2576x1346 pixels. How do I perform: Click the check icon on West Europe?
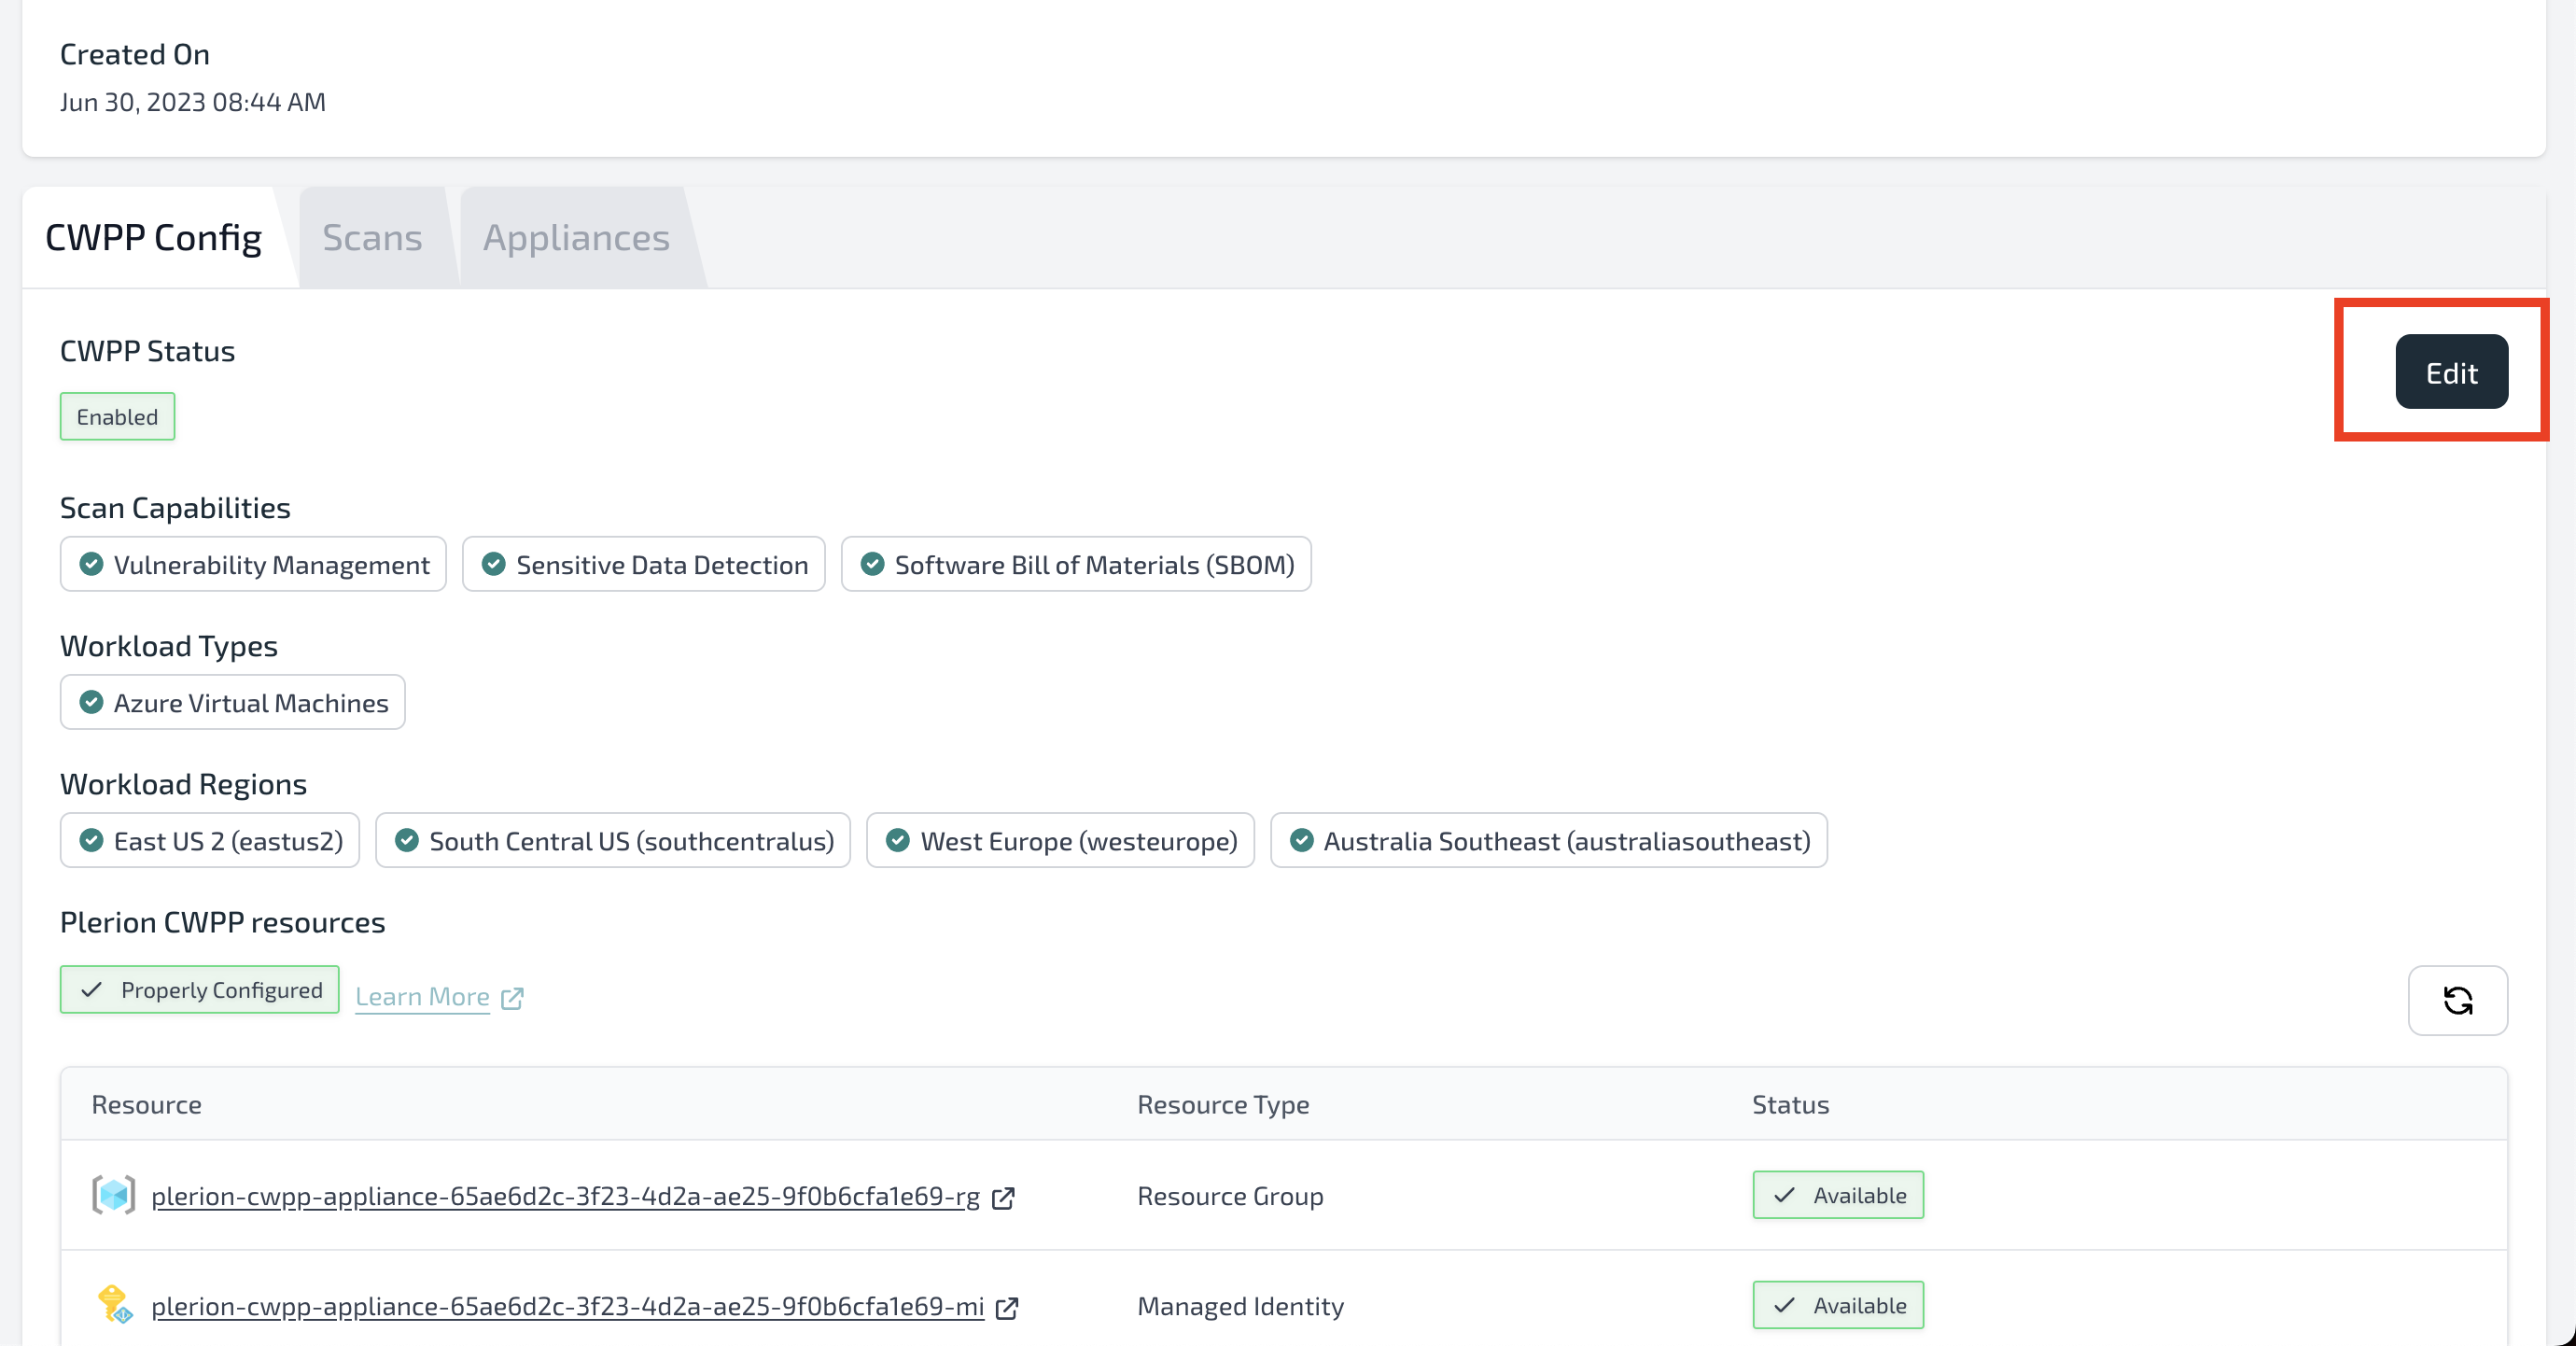click(897, 840)
